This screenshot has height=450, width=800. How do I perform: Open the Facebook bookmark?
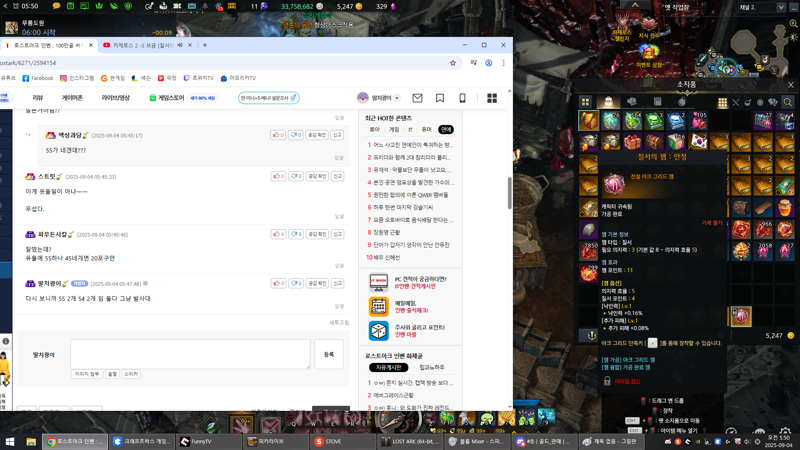38,78
